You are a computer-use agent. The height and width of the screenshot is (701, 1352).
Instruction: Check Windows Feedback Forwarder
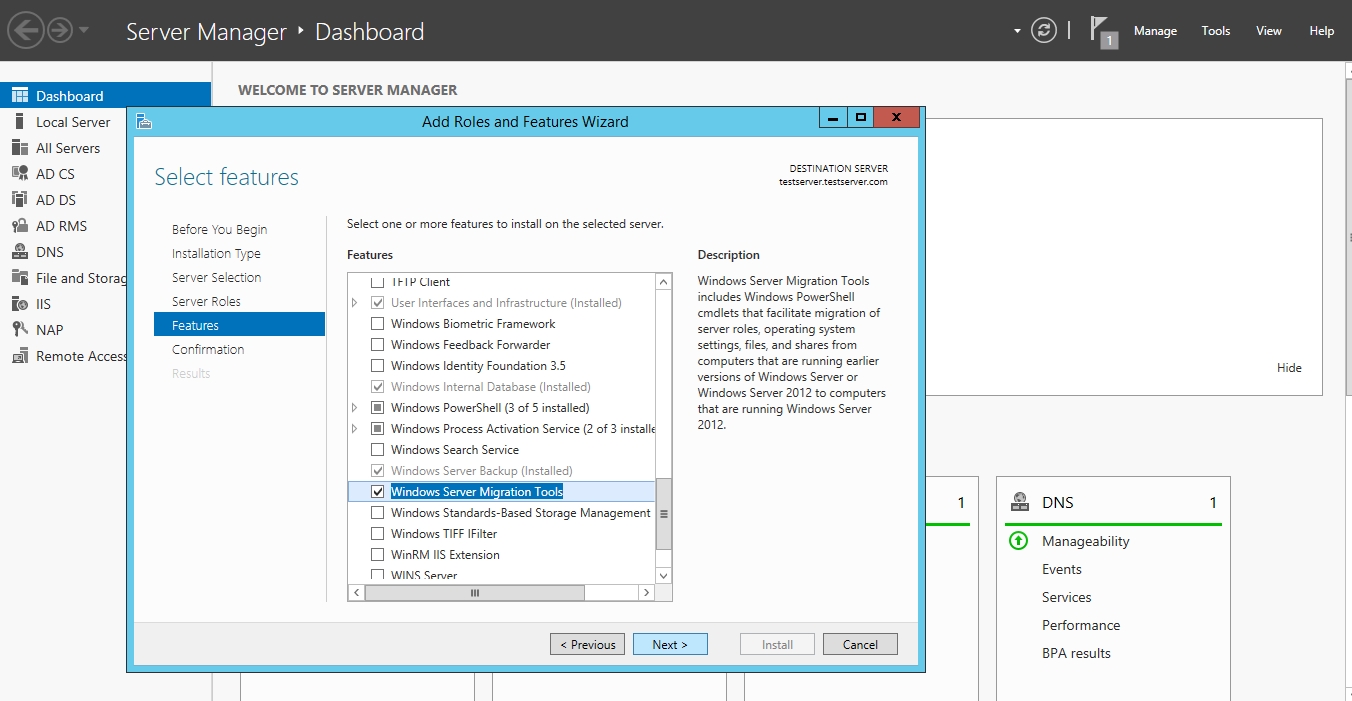point(377,345)
